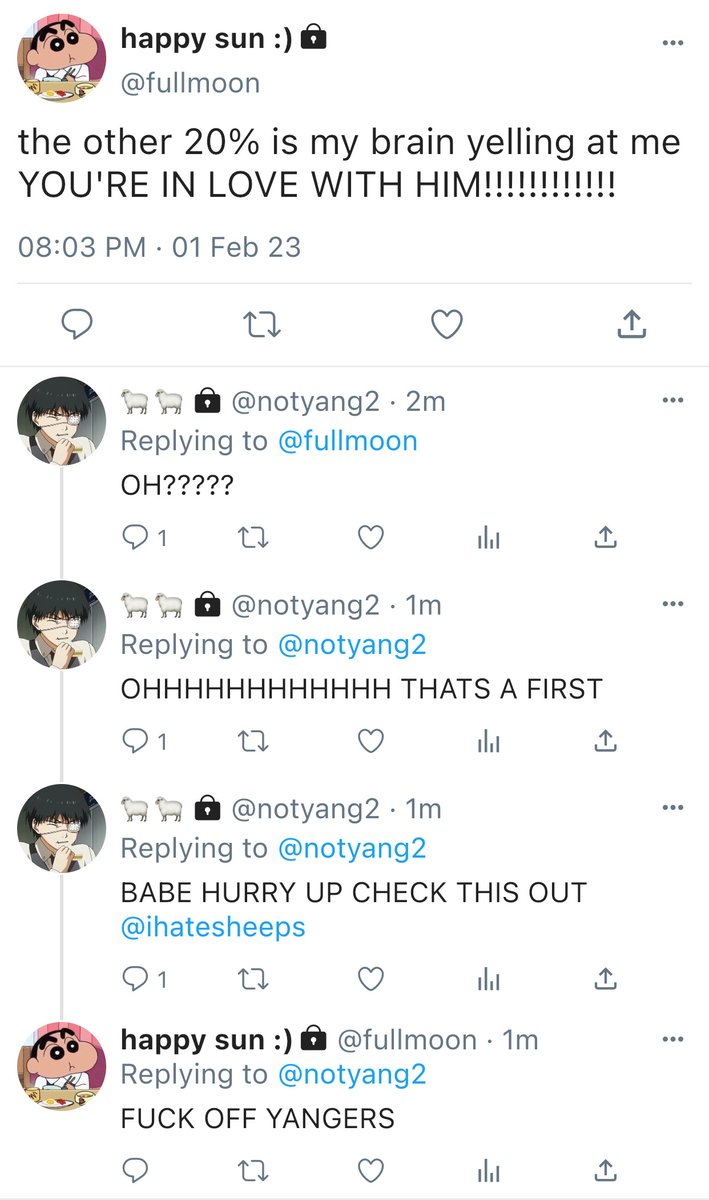Open @fullmoon link in first reply
Screen dimensions: 709x1200
click(x=347, y=441)
